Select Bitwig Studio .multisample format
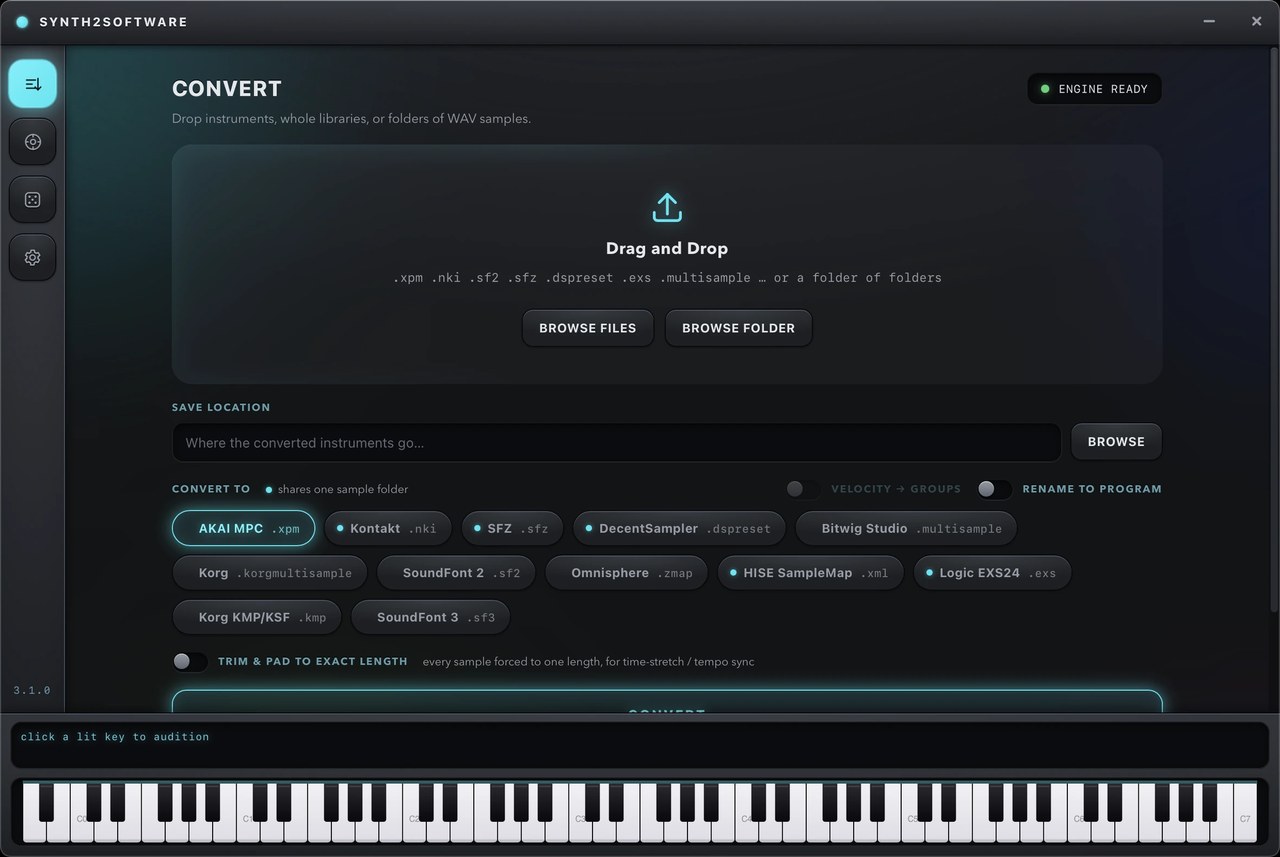 click(x=907, y=529)
